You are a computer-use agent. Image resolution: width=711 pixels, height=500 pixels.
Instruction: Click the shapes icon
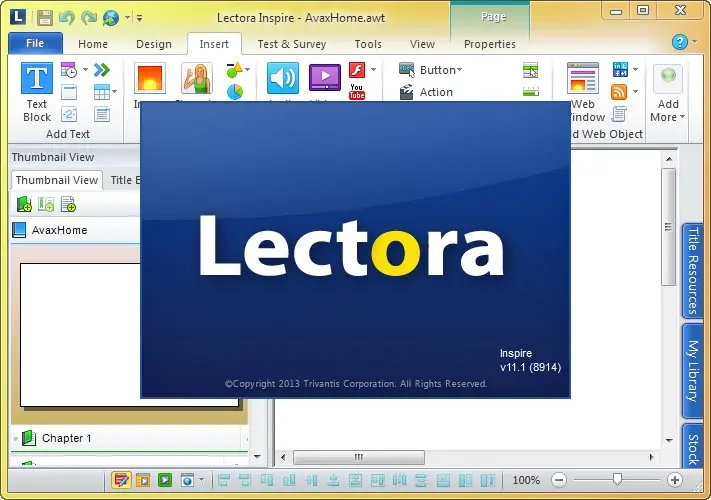coord(234,70)
